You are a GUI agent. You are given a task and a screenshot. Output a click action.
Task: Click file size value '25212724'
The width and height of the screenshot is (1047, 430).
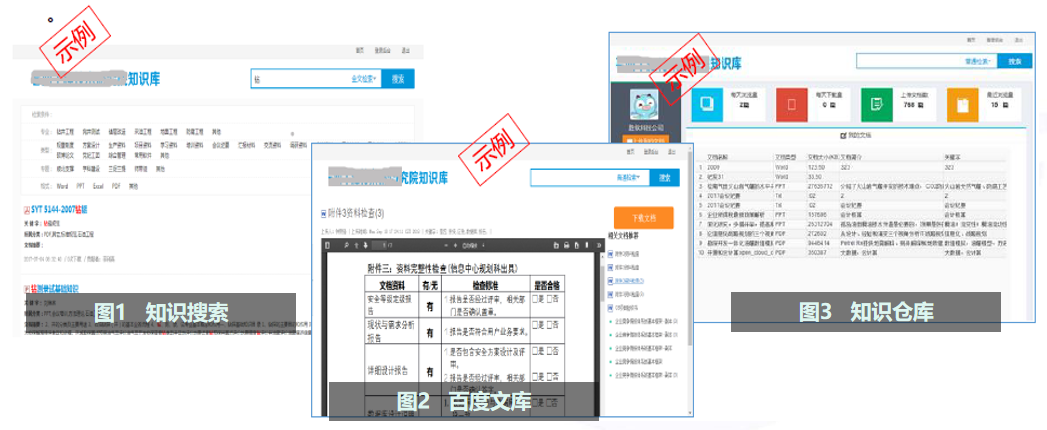[822, 226]
